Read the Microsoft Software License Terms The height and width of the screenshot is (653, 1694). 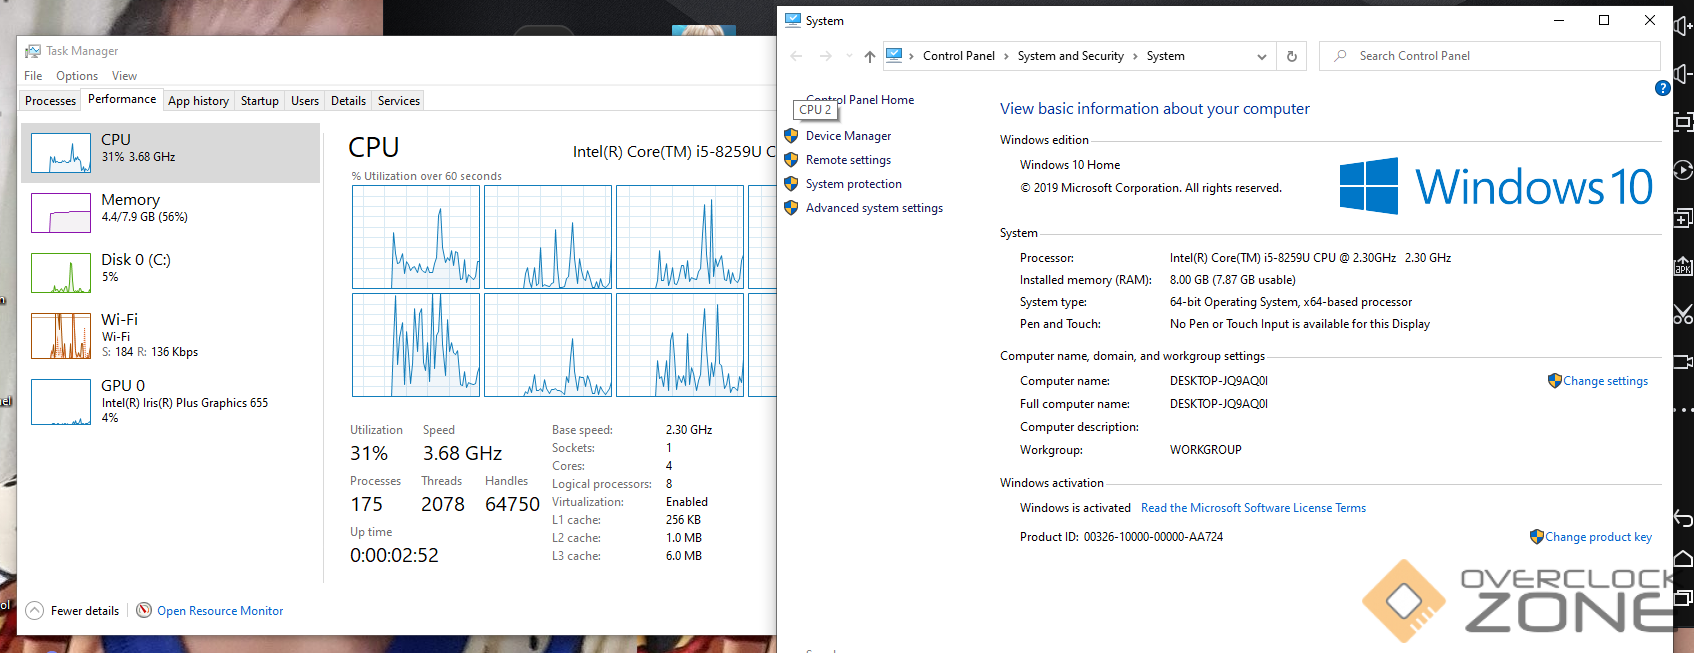click(1253, 508)
